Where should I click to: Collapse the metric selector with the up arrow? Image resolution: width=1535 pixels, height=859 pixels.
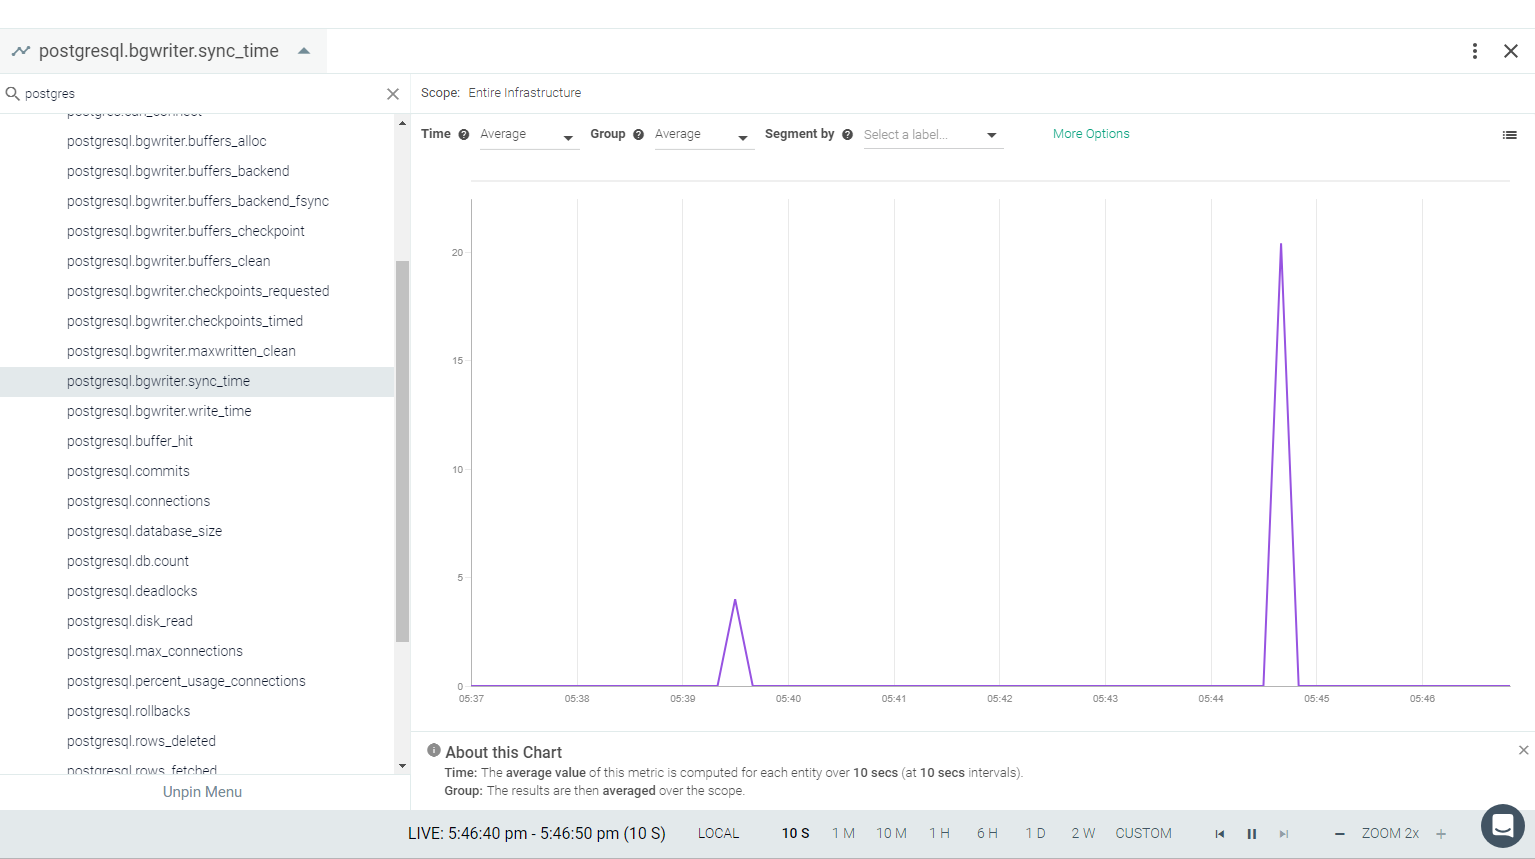coord(304,51)
